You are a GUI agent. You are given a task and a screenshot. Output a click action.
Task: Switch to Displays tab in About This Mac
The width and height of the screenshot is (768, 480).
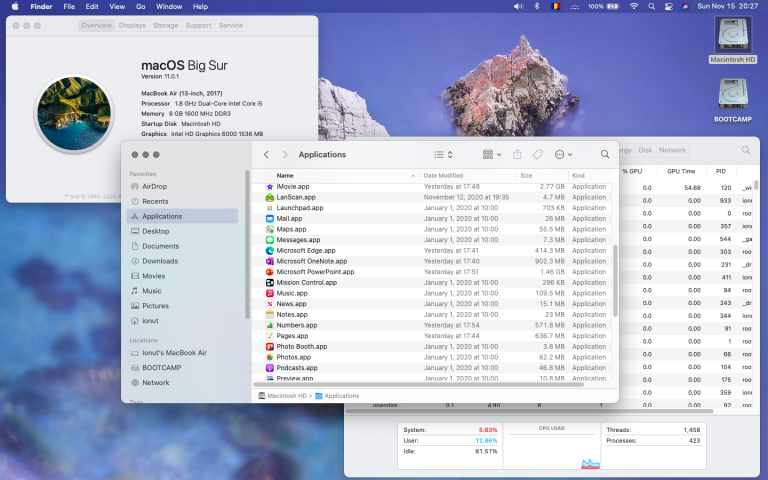[132, 25]
